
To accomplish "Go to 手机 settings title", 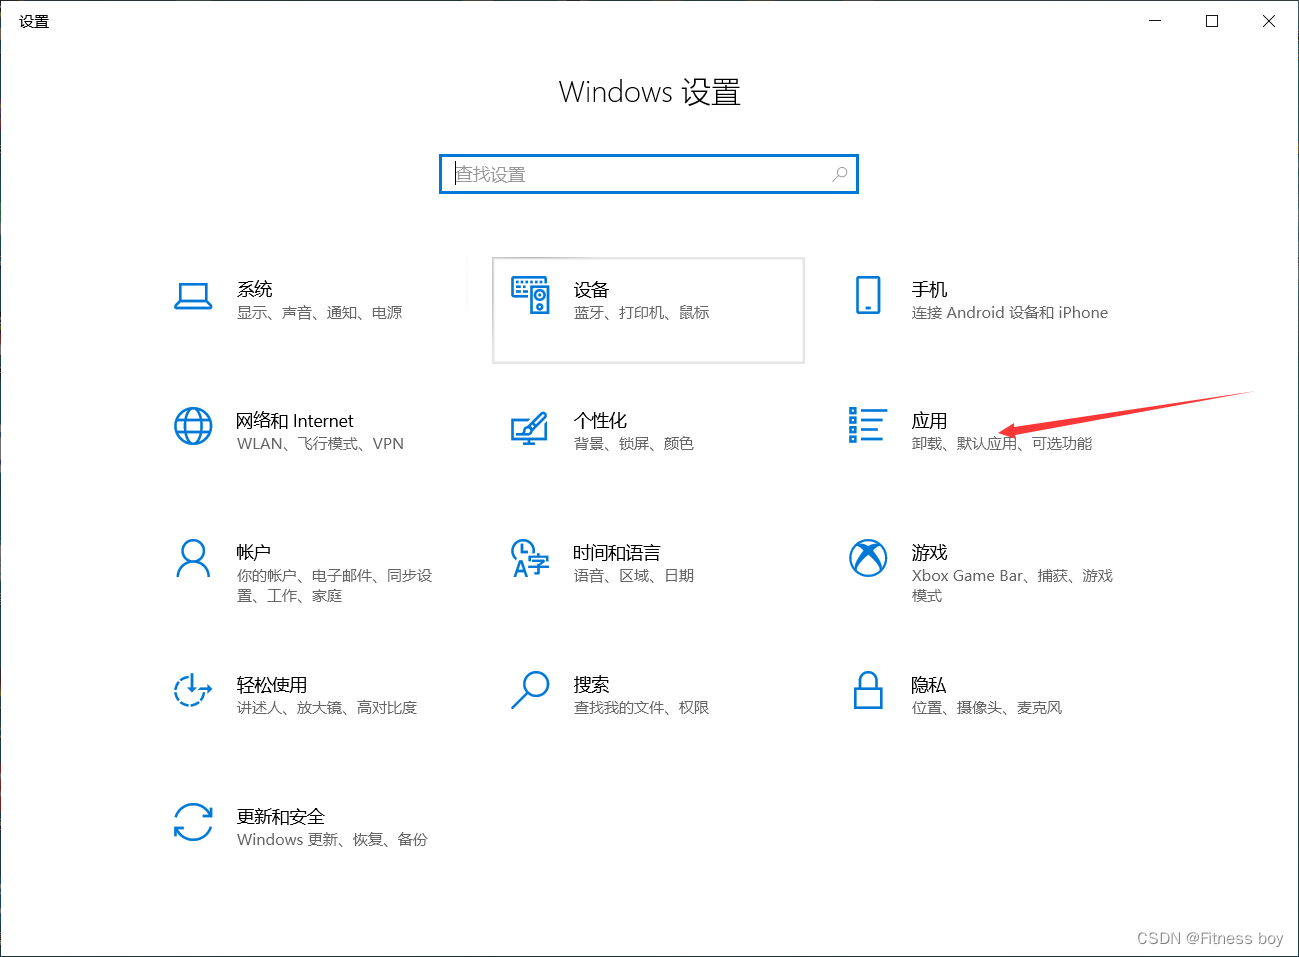I will coord(929,289).
